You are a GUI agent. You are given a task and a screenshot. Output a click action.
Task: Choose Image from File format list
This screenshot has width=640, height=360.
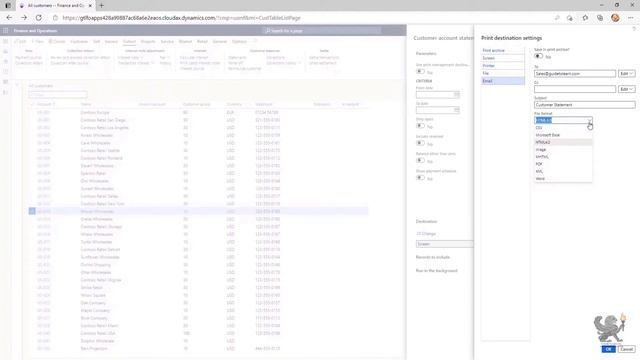click(x=563, y=150)
